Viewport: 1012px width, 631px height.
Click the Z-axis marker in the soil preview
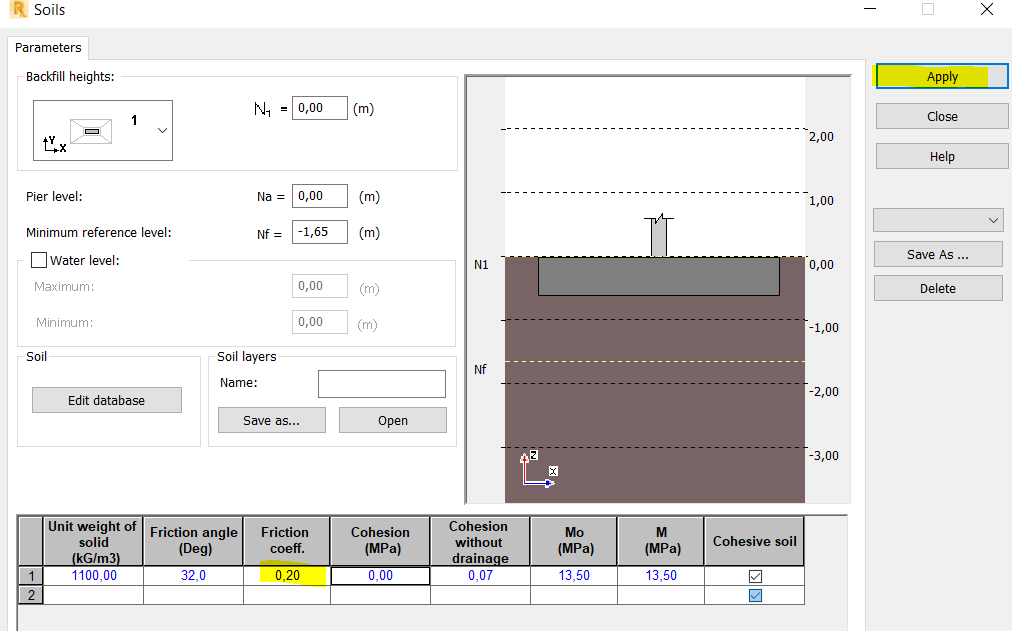534,455
